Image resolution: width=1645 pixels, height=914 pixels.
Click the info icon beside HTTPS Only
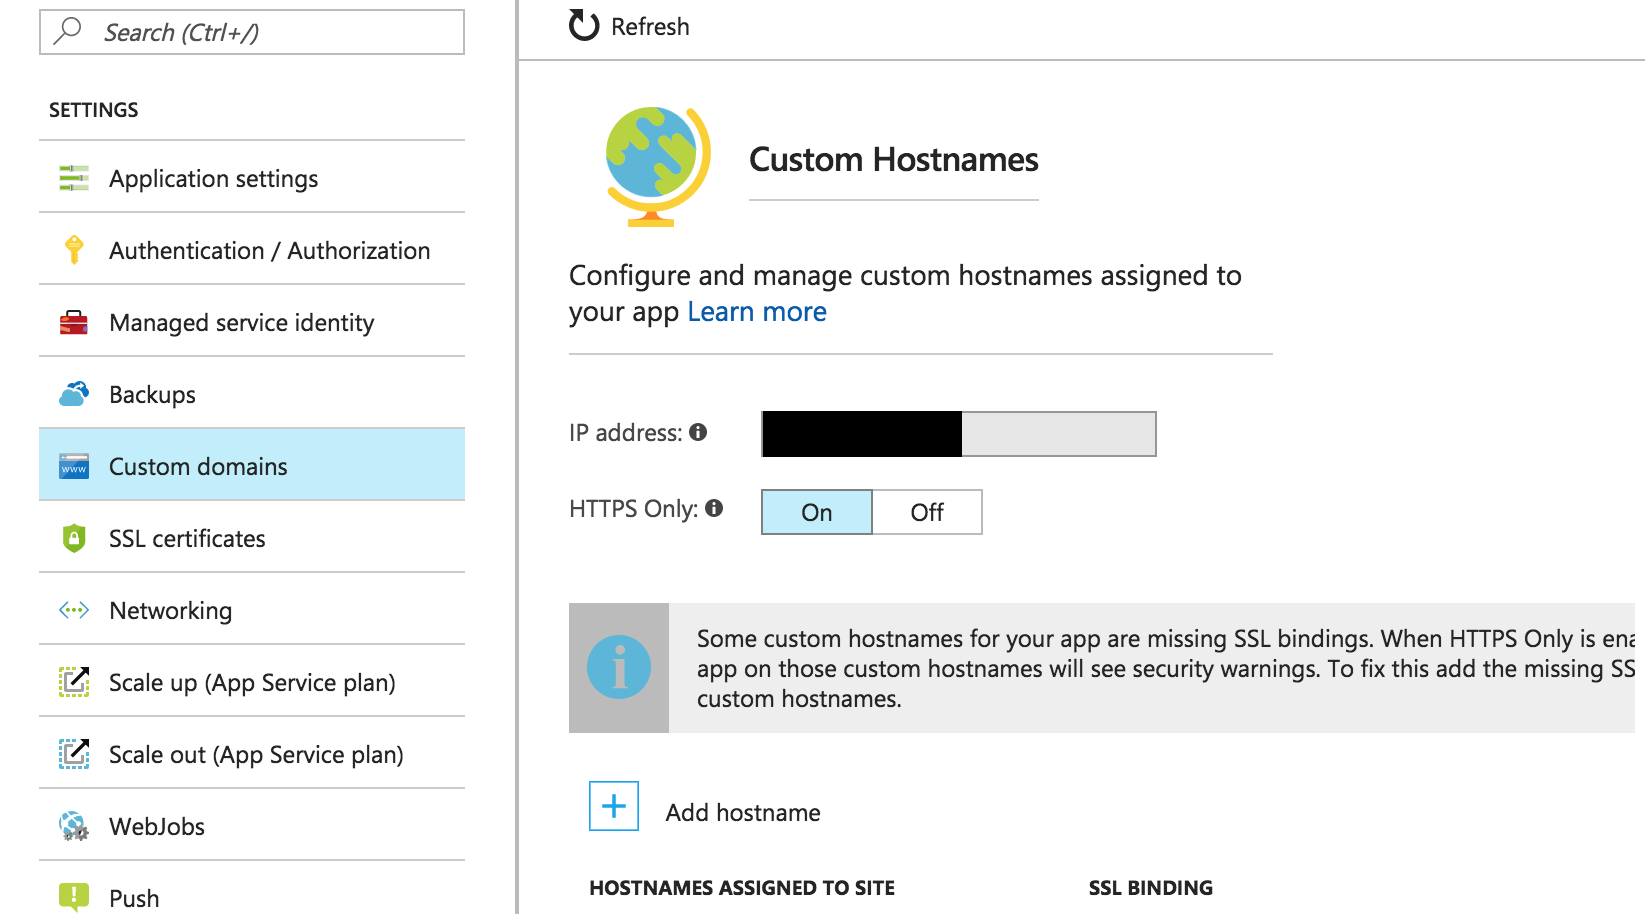coord(714,508)
